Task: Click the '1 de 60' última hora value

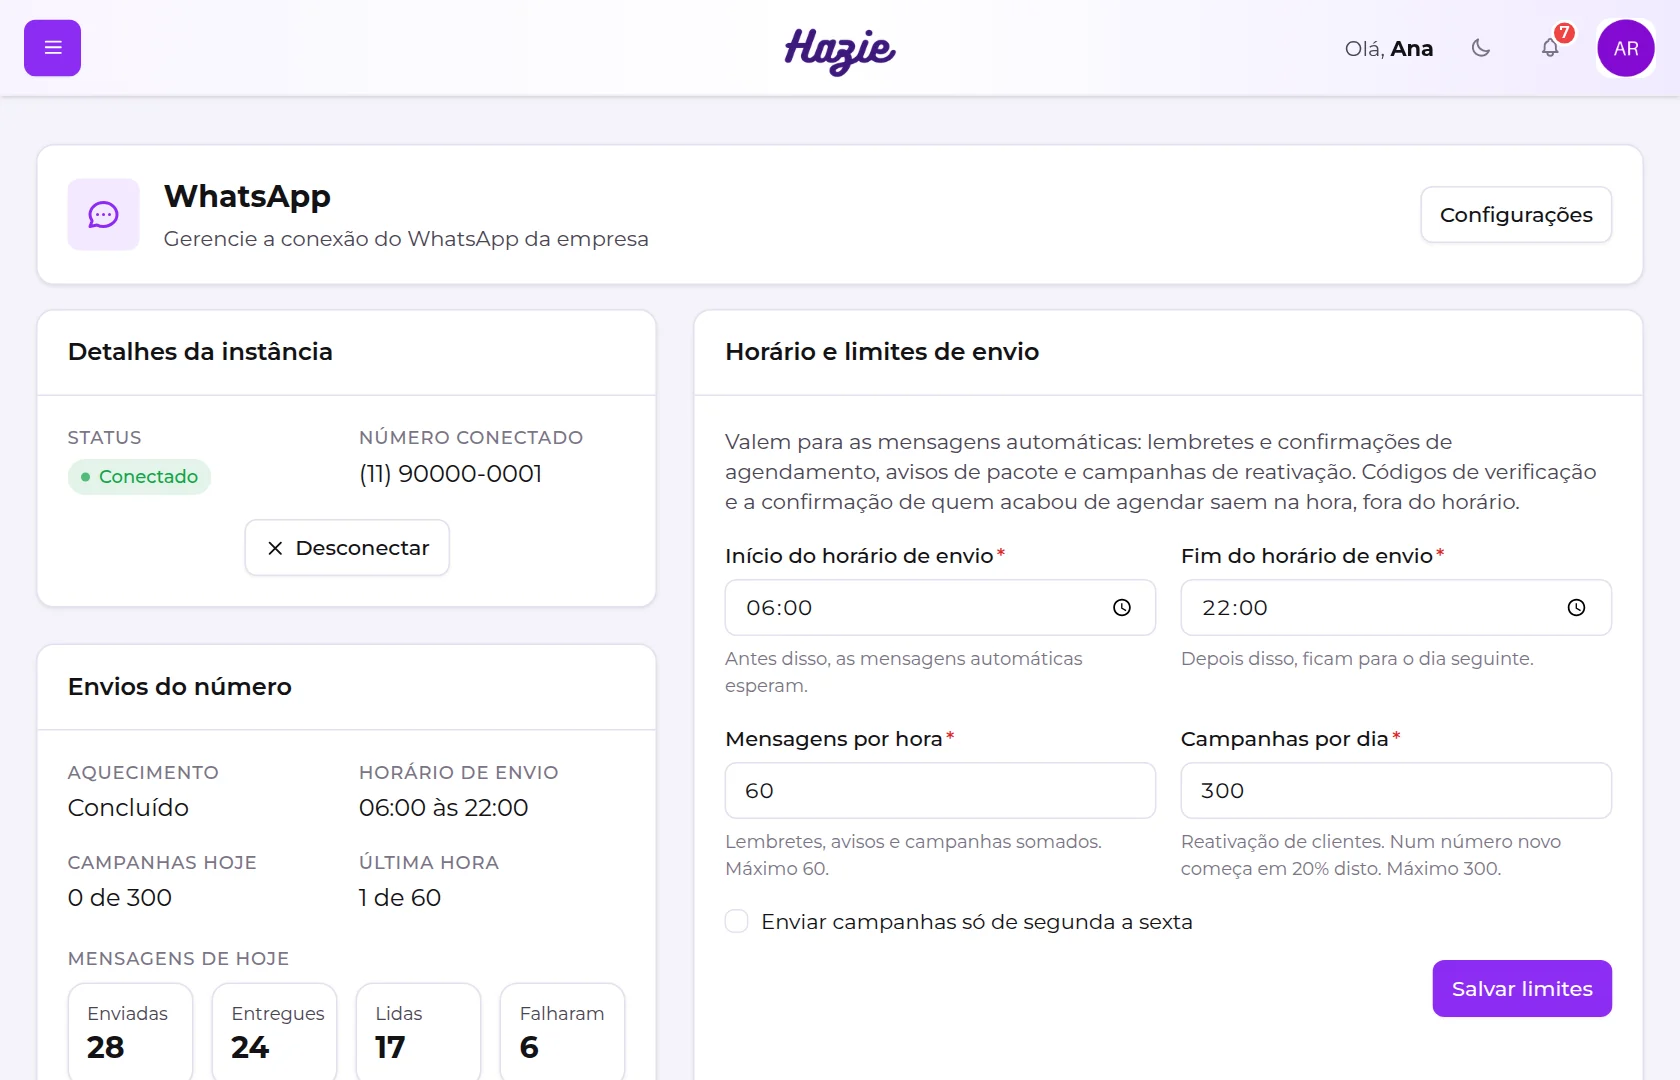Action: (400, 898)
